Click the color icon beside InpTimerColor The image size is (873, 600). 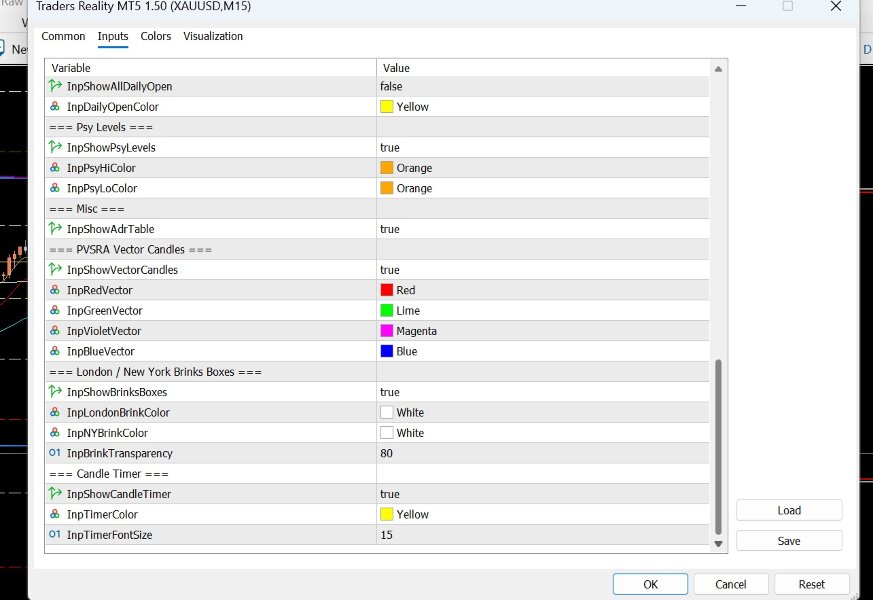[x=55, y=514]
